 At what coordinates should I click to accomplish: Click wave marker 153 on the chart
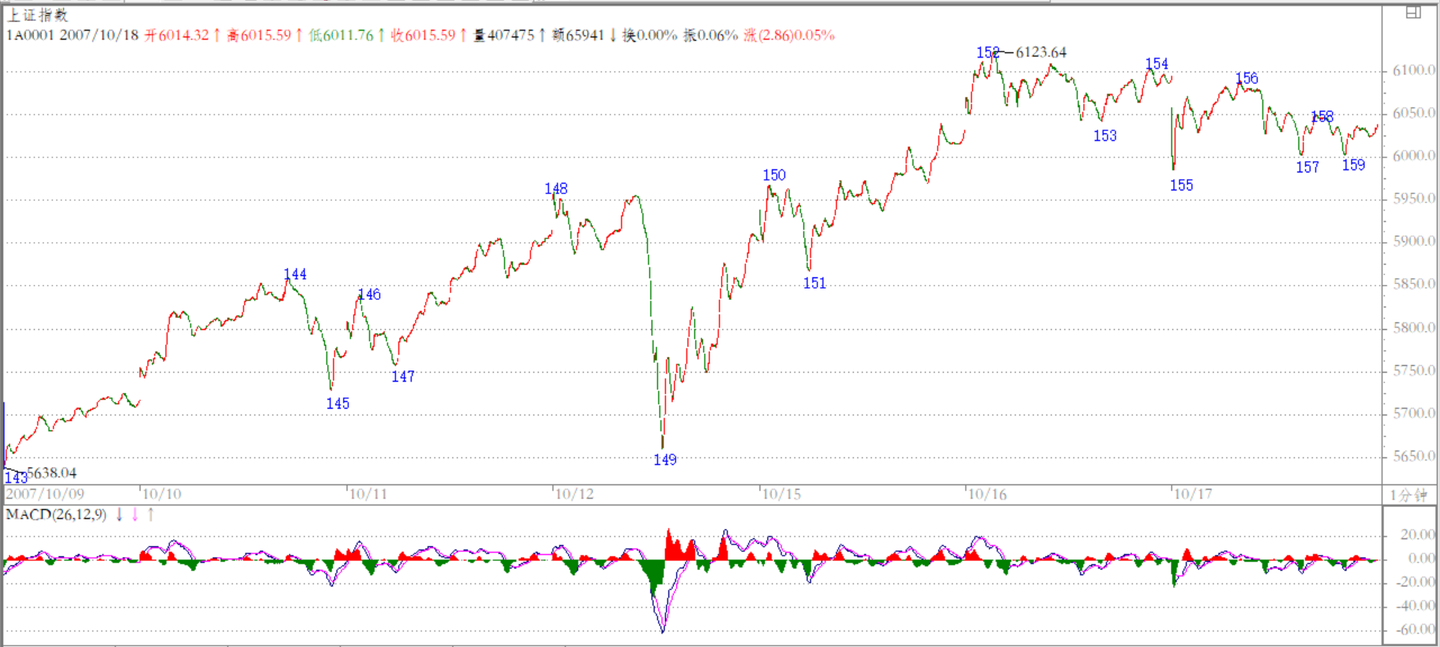point(1105,136)
